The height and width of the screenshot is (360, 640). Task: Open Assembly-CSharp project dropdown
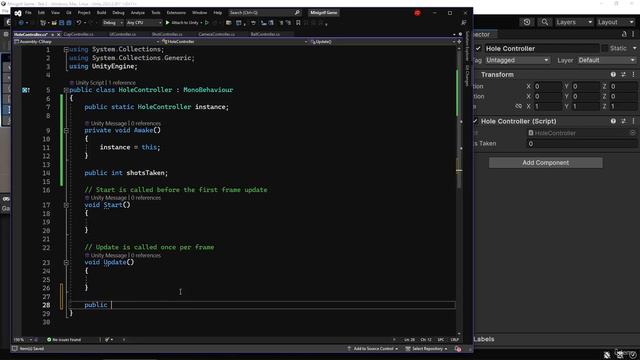[87, 42]
